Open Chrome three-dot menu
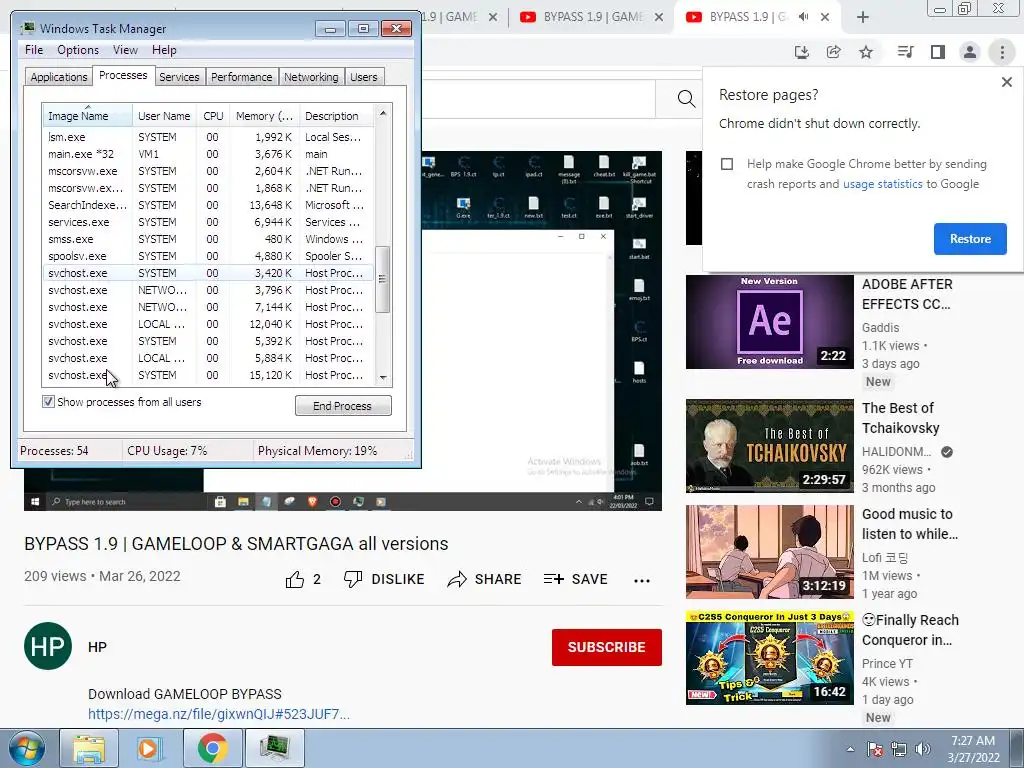The width and height of the screenshot is (1024, 768). click(1002, 52)
